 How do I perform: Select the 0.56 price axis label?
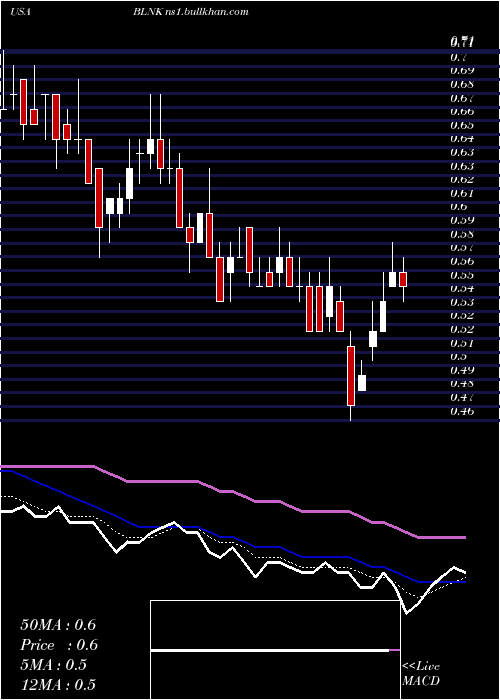(x=462, y=262)
